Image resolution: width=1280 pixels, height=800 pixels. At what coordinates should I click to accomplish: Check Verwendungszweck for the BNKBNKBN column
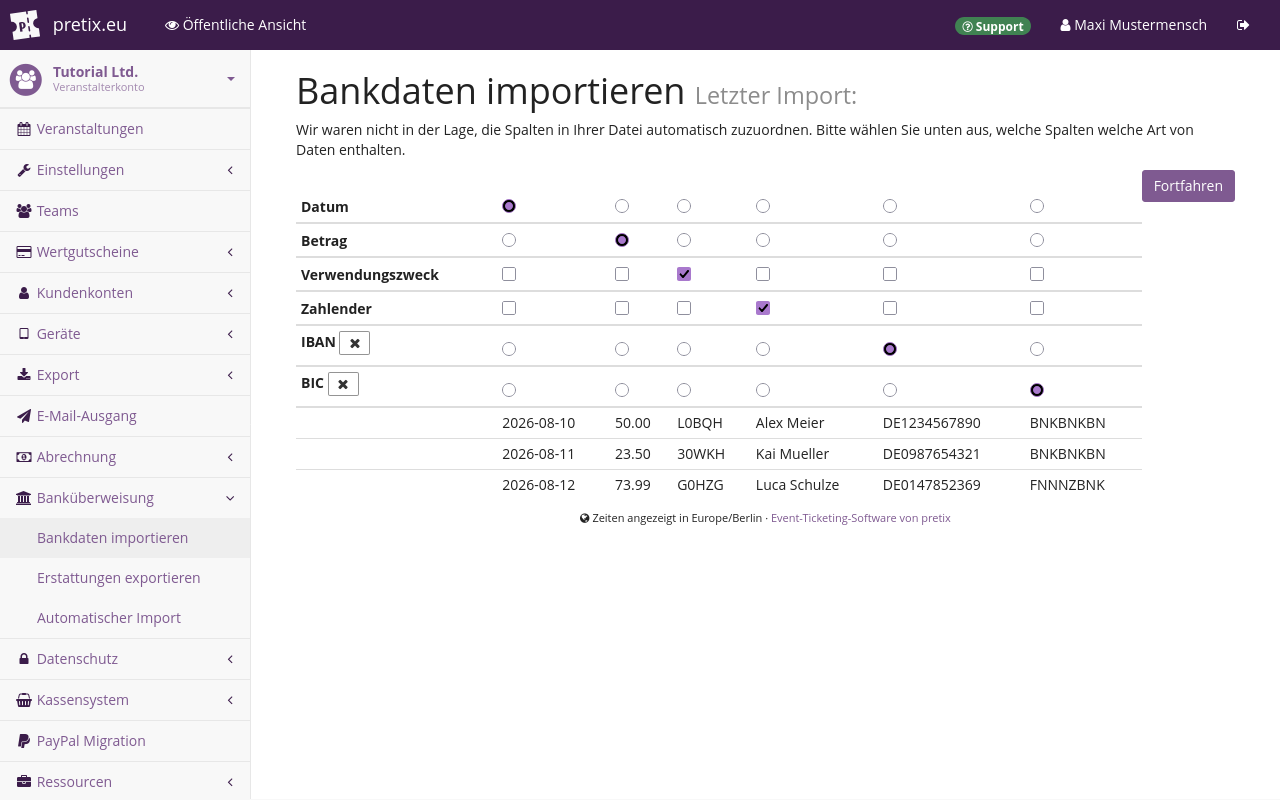coord(1037,274)
